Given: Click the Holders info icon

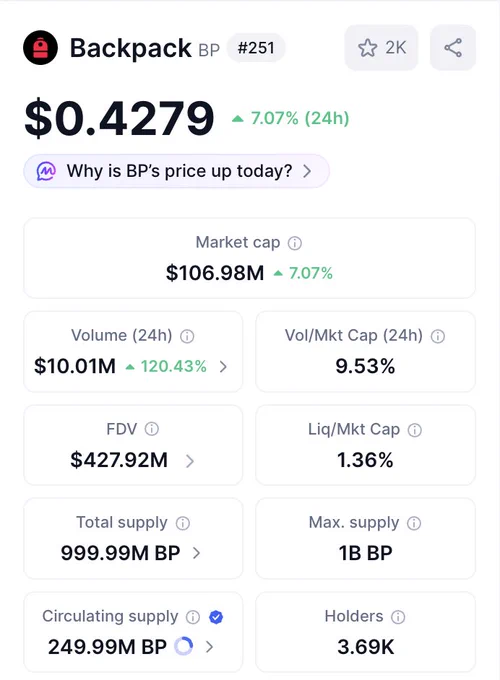Looking at the screenshot, I should pos(398,617).
